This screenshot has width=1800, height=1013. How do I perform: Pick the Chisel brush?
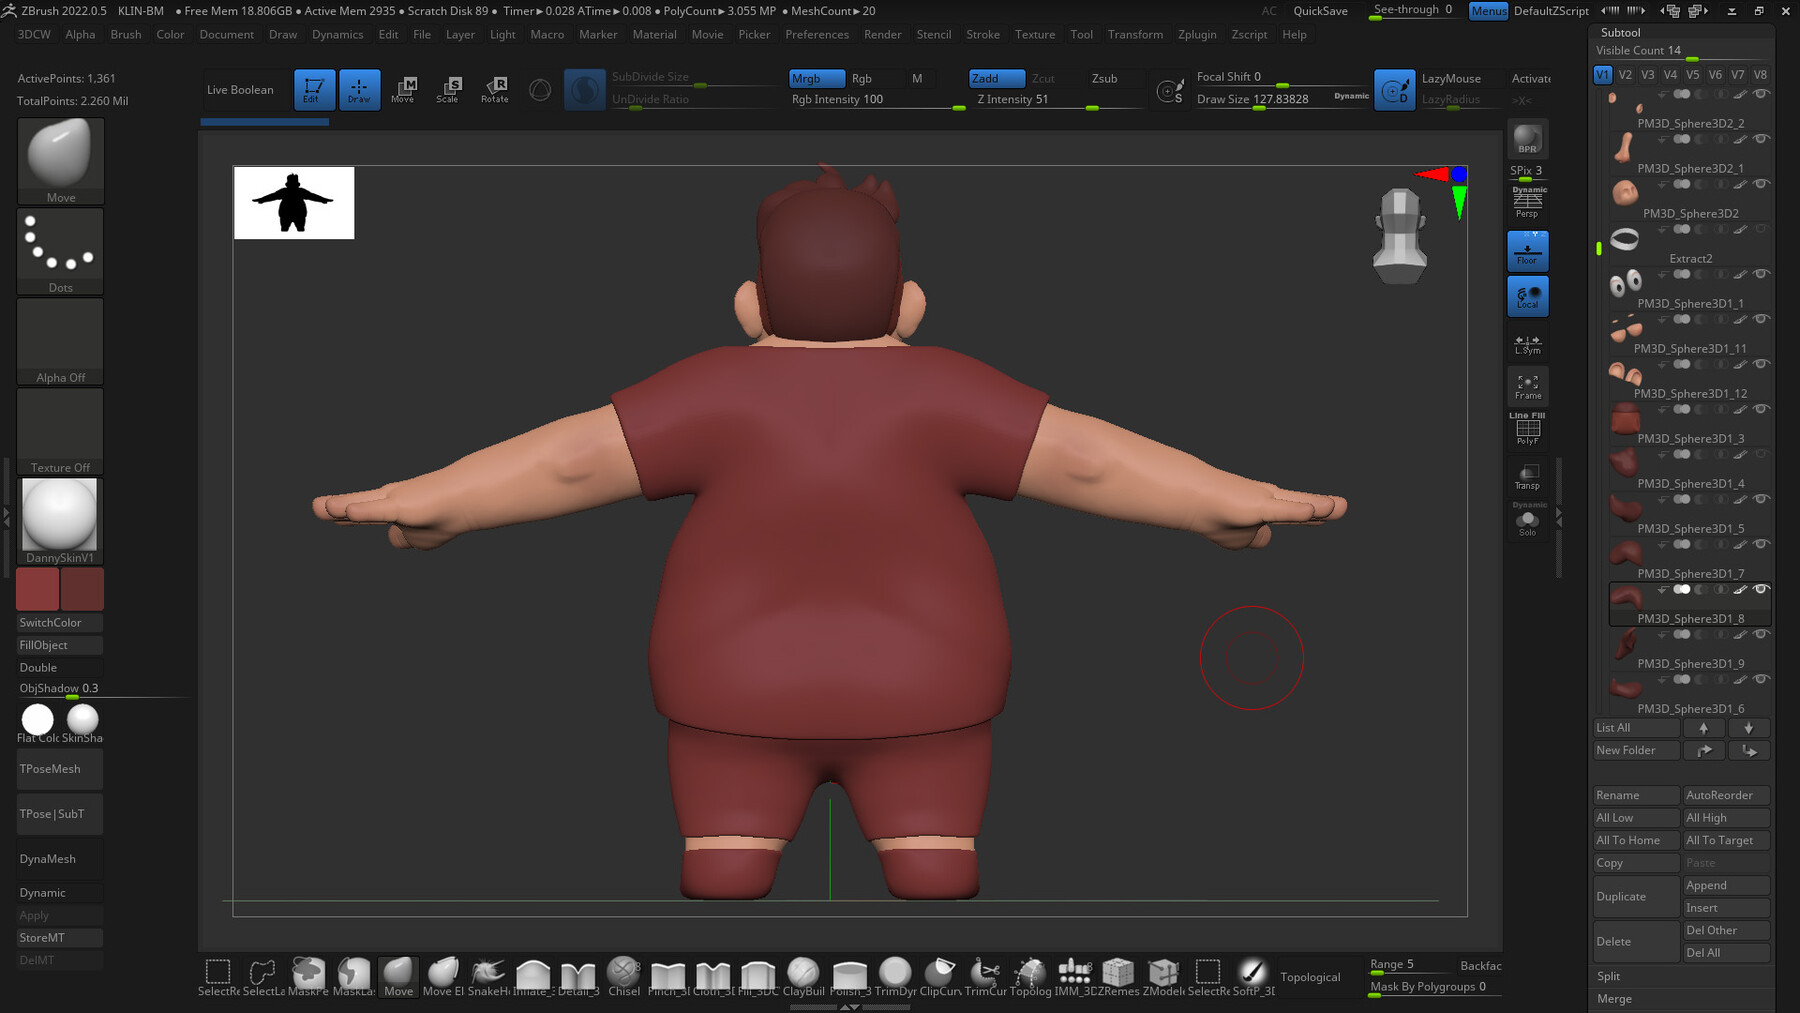pyautogui.click(x=623, y=976)
